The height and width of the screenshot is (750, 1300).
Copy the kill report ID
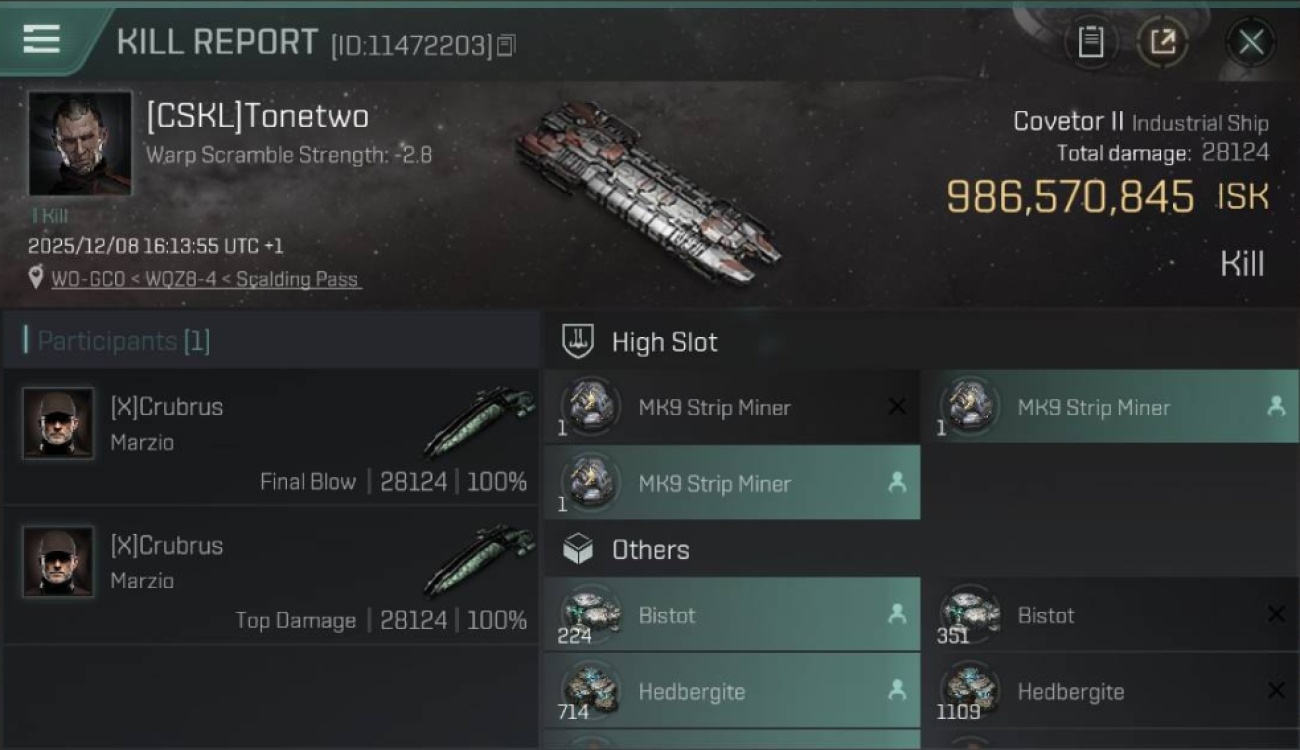tap(506, 45)
